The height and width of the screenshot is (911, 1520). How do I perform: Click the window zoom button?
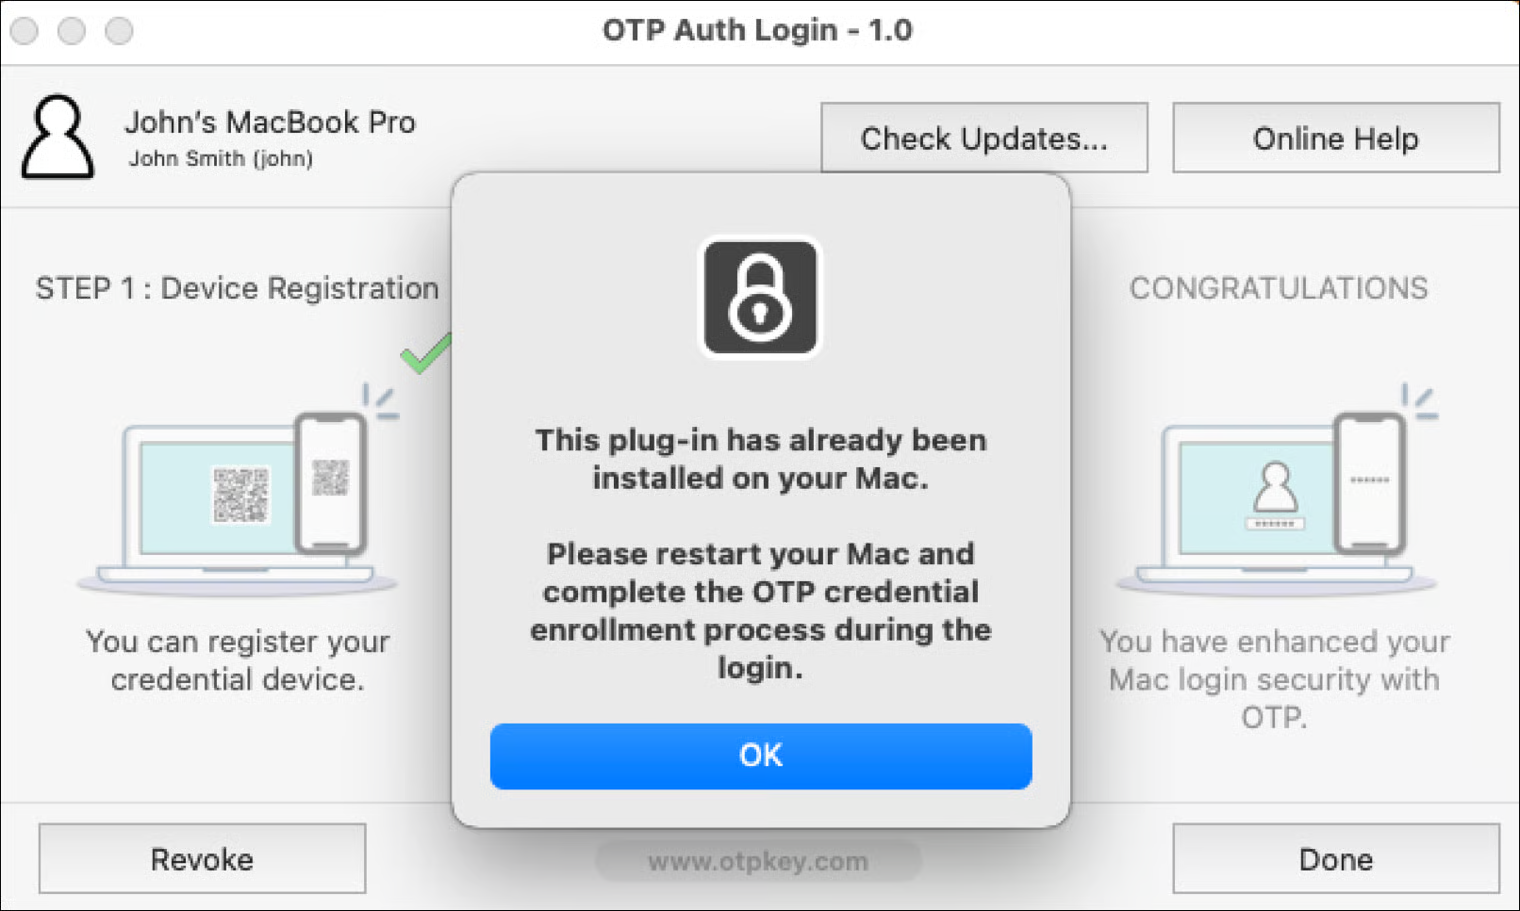[x=119, y=30]
